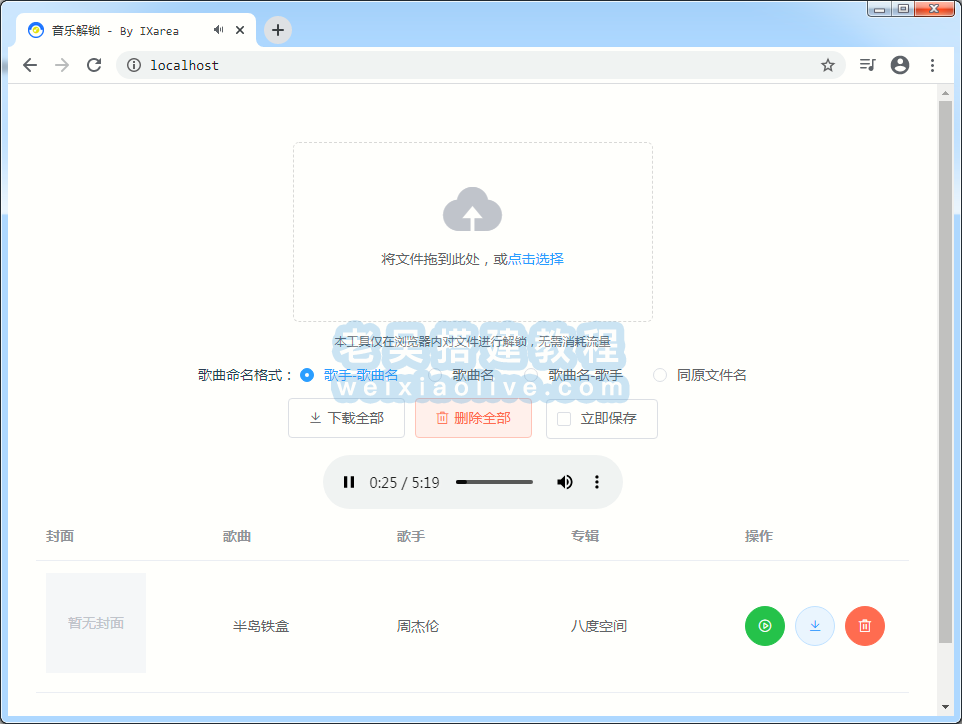Play the song 半岛铁盒

[764, 626]
